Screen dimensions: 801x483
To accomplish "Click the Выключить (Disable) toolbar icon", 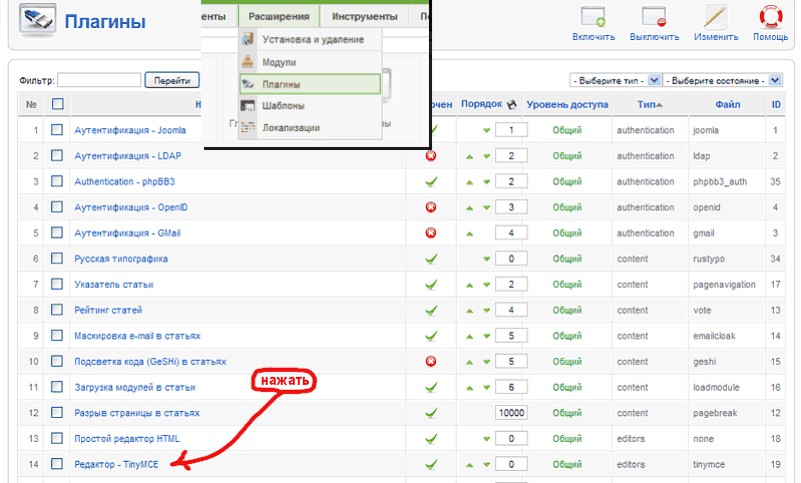I will coord(654,18).
